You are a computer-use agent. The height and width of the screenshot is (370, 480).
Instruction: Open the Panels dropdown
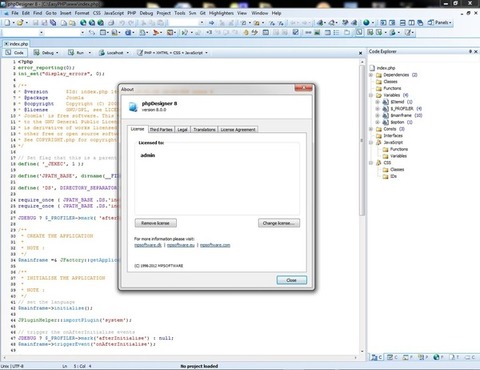click(x=440, y=22)
